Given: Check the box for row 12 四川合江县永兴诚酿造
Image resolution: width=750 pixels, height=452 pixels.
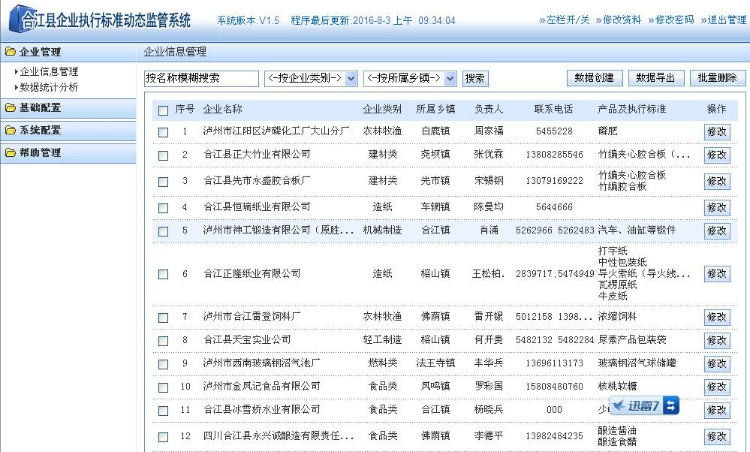Looking at the screenshot, I should tap(163, 437).
